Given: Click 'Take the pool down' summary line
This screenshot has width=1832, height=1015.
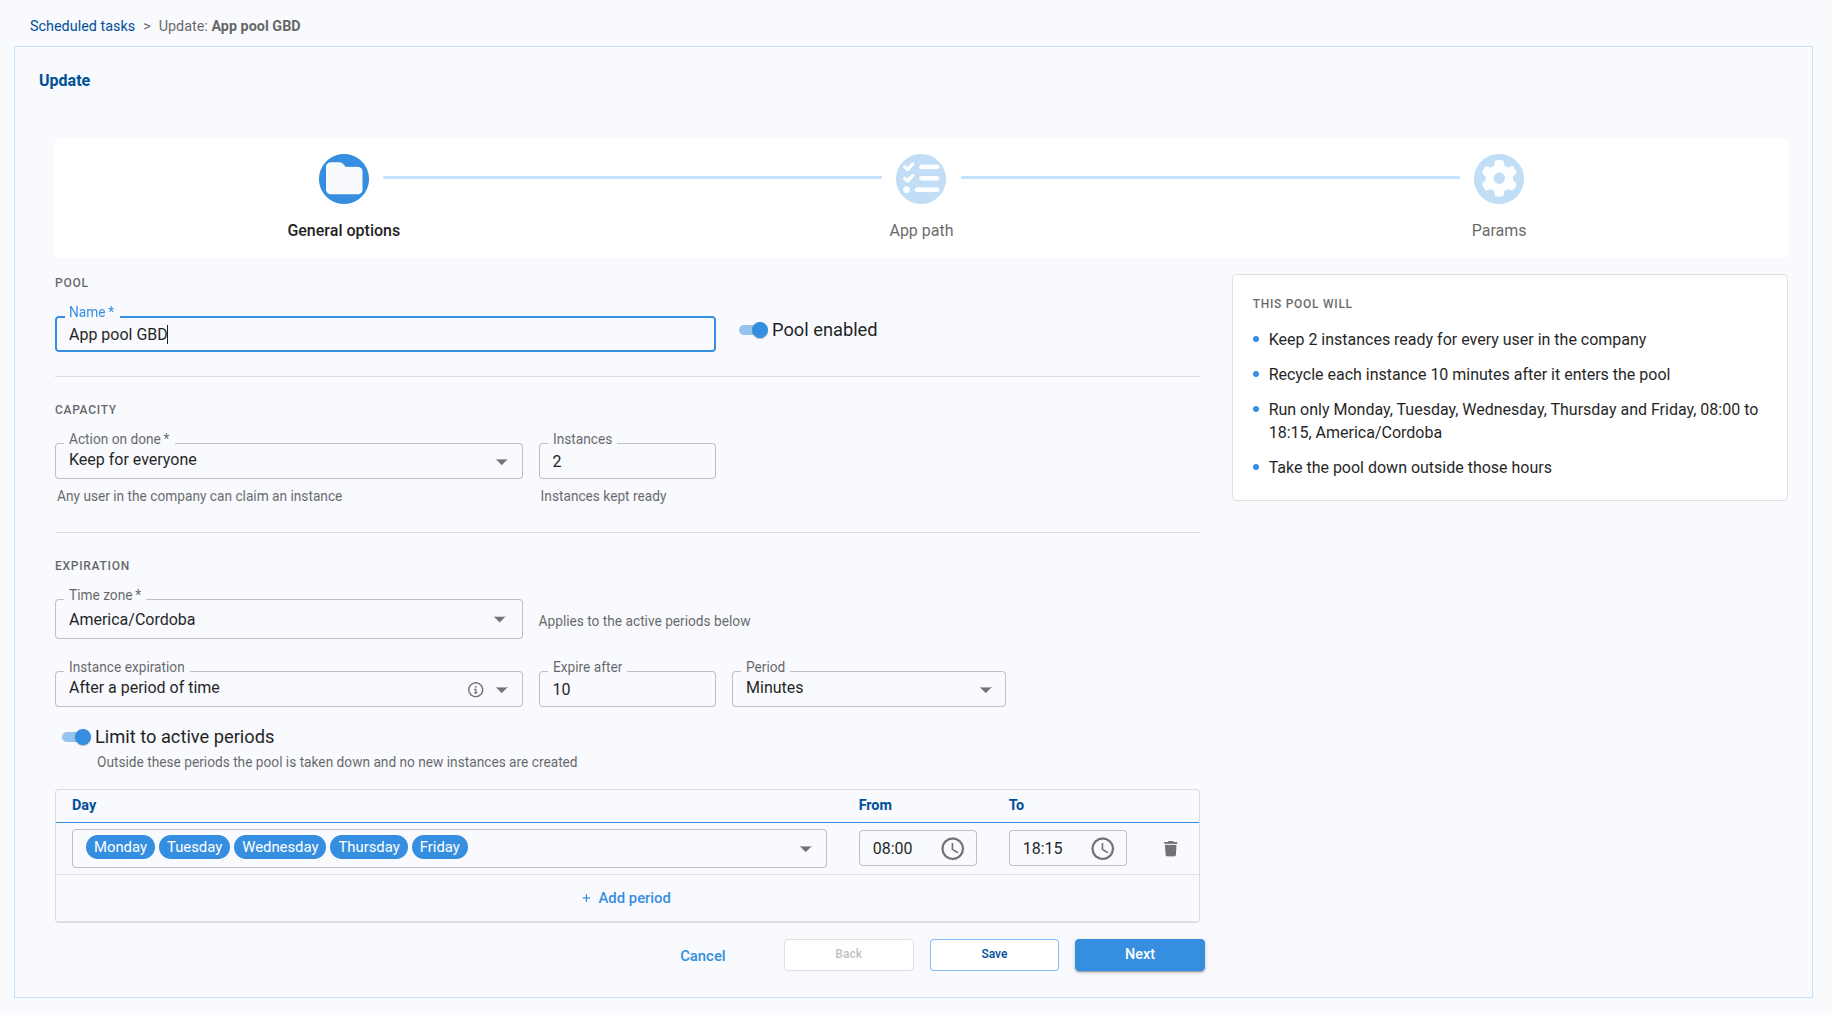Looking at the screenshot, I should (x=1410, y=468).
